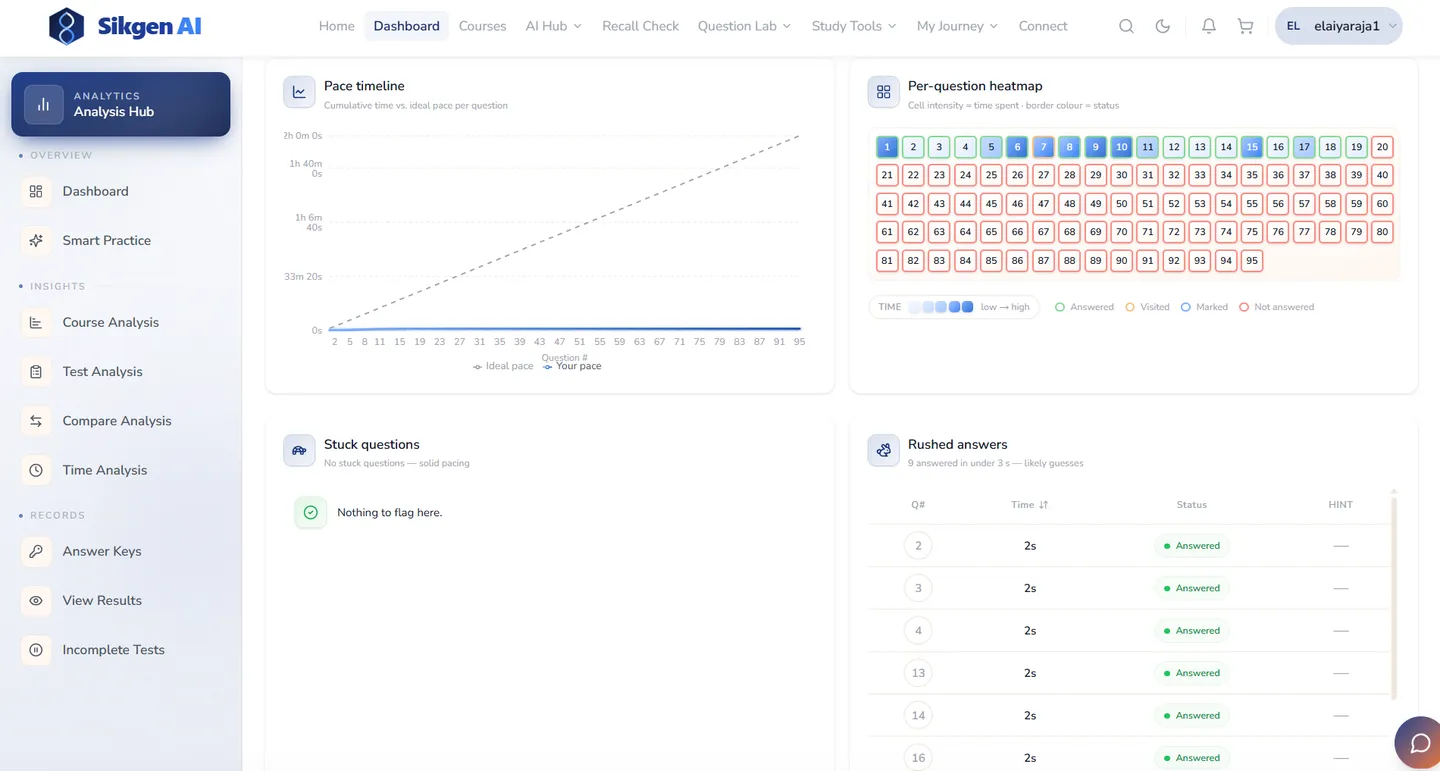Image resolution: width=1440 pixels, height=771 pixels.
Task: Open the chat bubble button
Action: tap(1419, 743)
